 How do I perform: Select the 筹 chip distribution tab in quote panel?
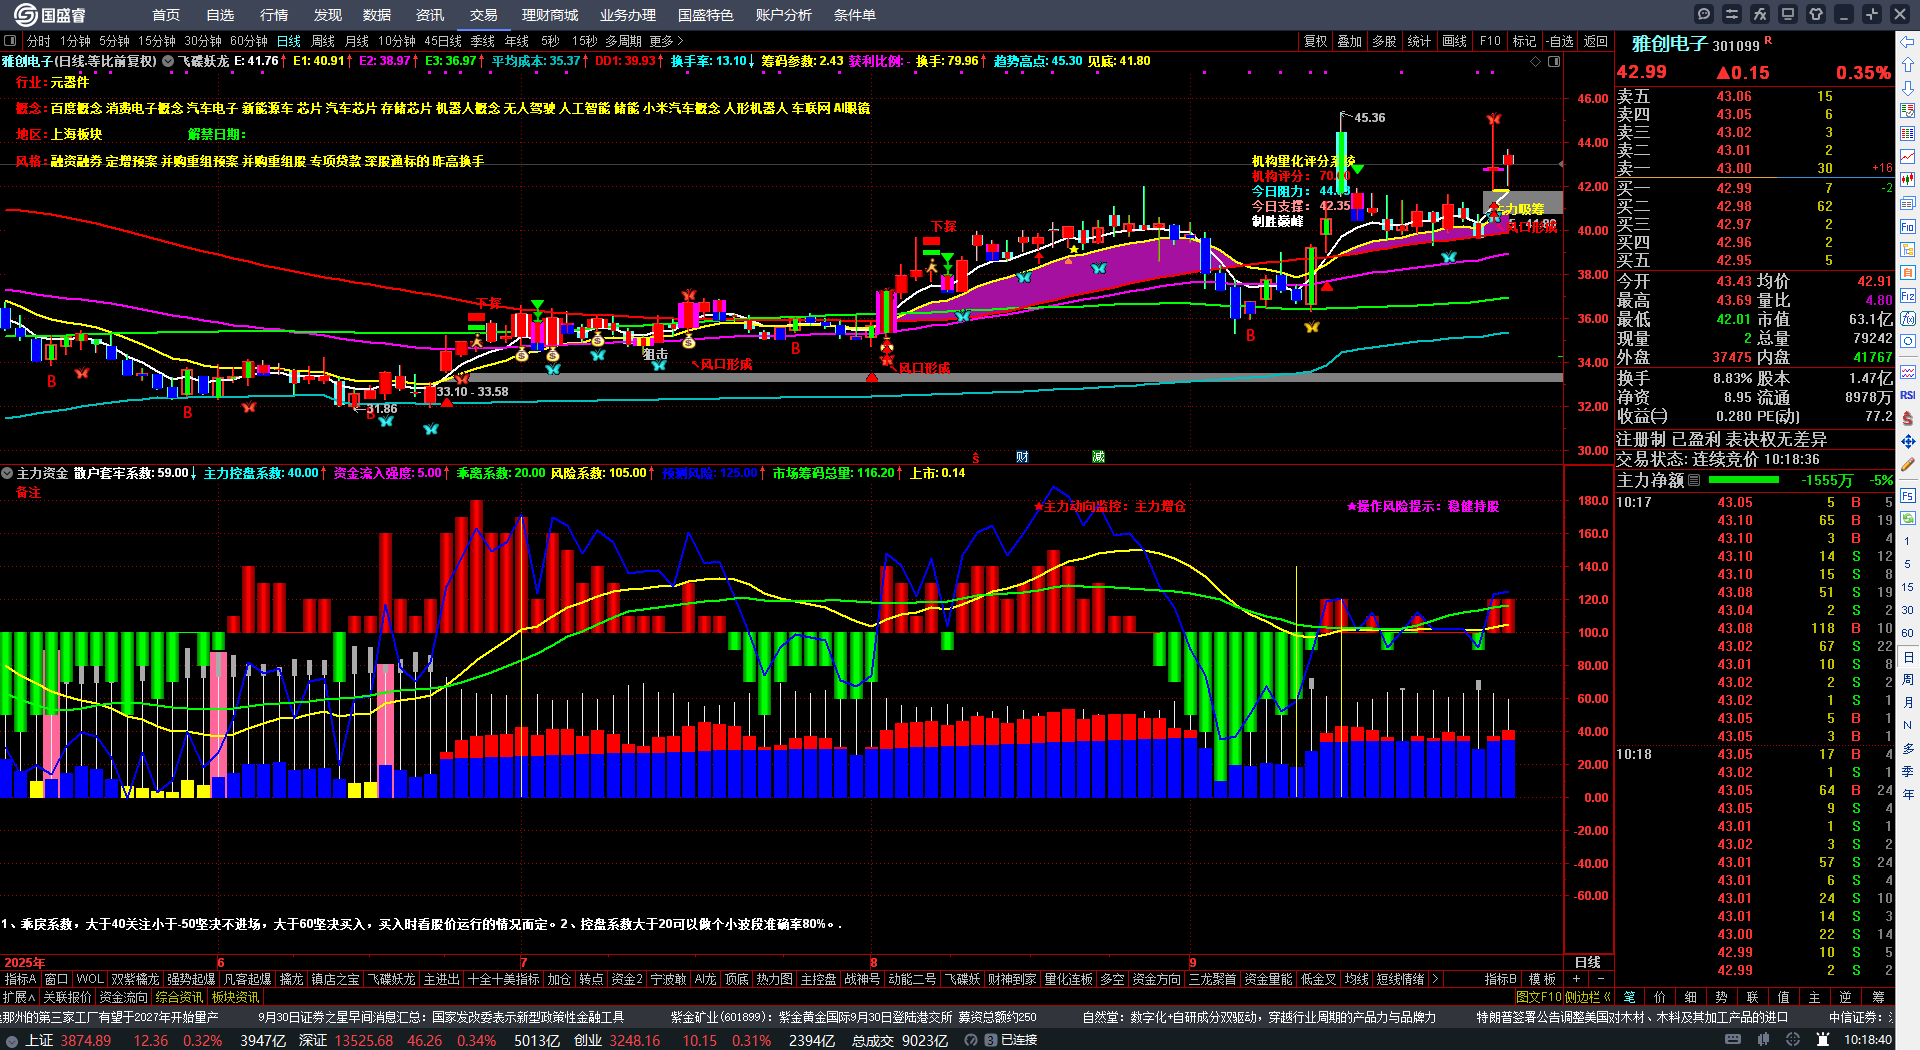click(x=1878, y=997)
